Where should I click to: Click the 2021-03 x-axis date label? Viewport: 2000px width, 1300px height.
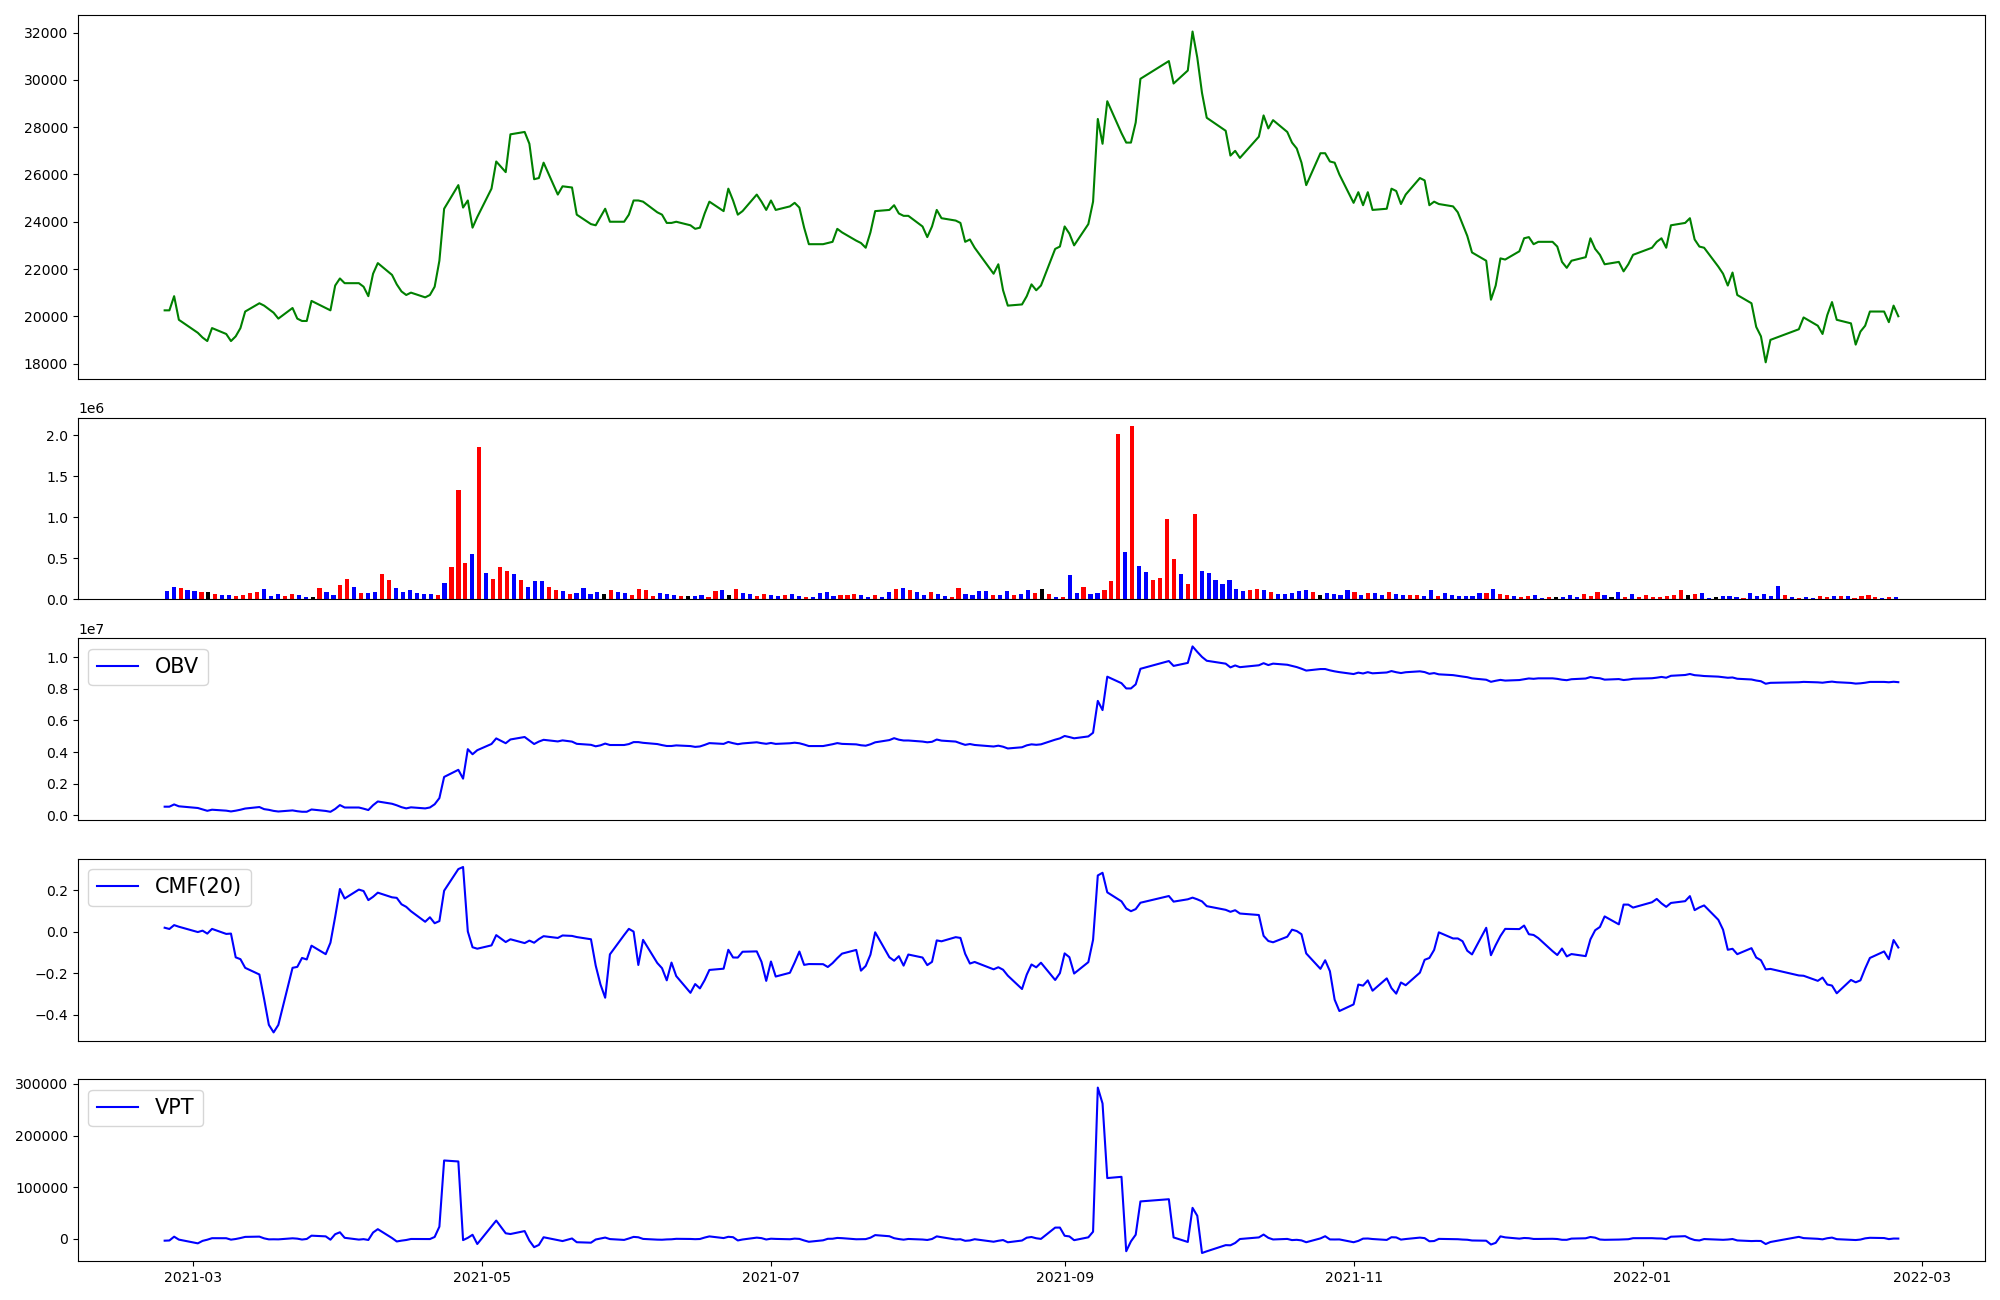(192, 1277)
